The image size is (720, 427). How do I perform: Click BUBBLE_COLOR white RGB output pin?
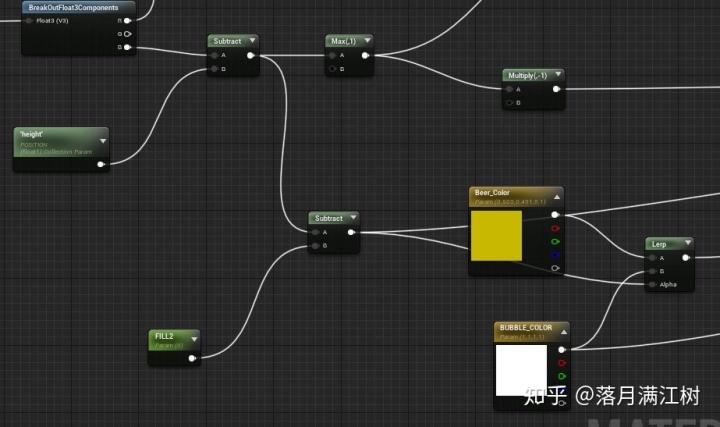pos(561,350)
